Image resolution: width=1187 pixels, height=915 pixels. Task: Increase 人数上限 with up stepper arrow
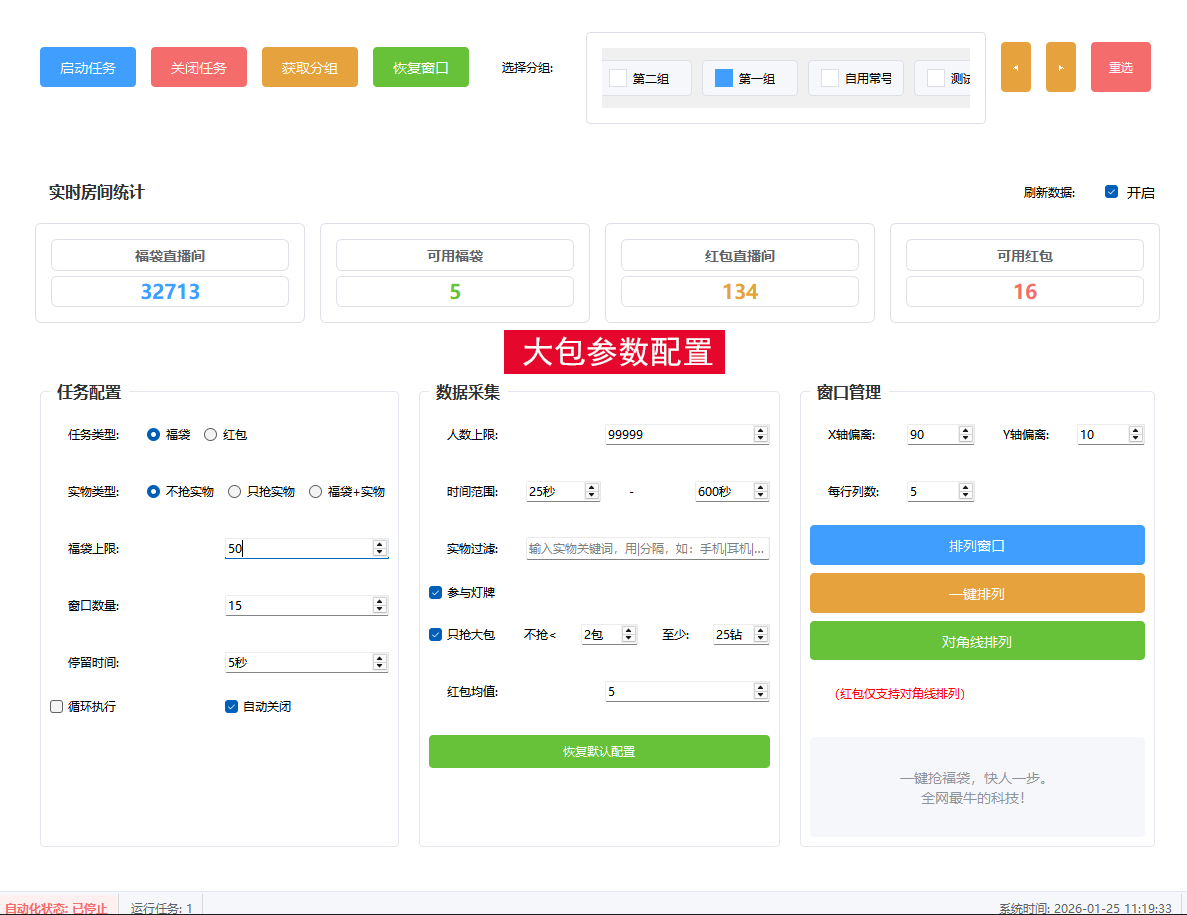(761, 431)
